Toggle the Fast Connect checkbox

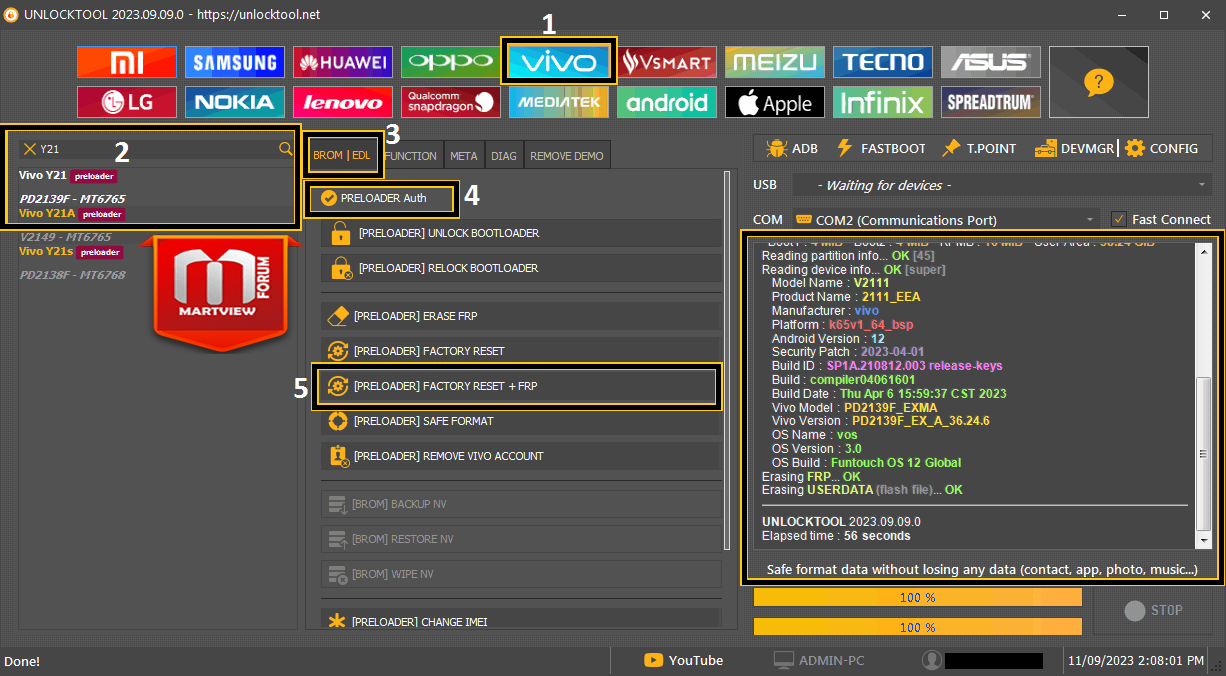click(1119, 219)
